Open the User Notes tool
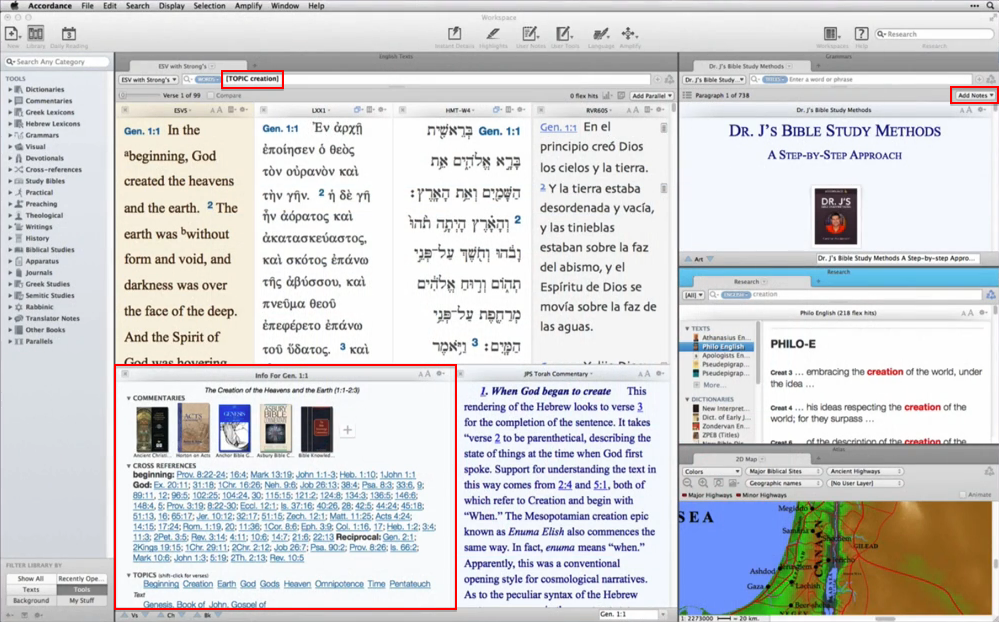Image resolution: width=999 pixels, height=622 pixels. [x=529, y=35]
